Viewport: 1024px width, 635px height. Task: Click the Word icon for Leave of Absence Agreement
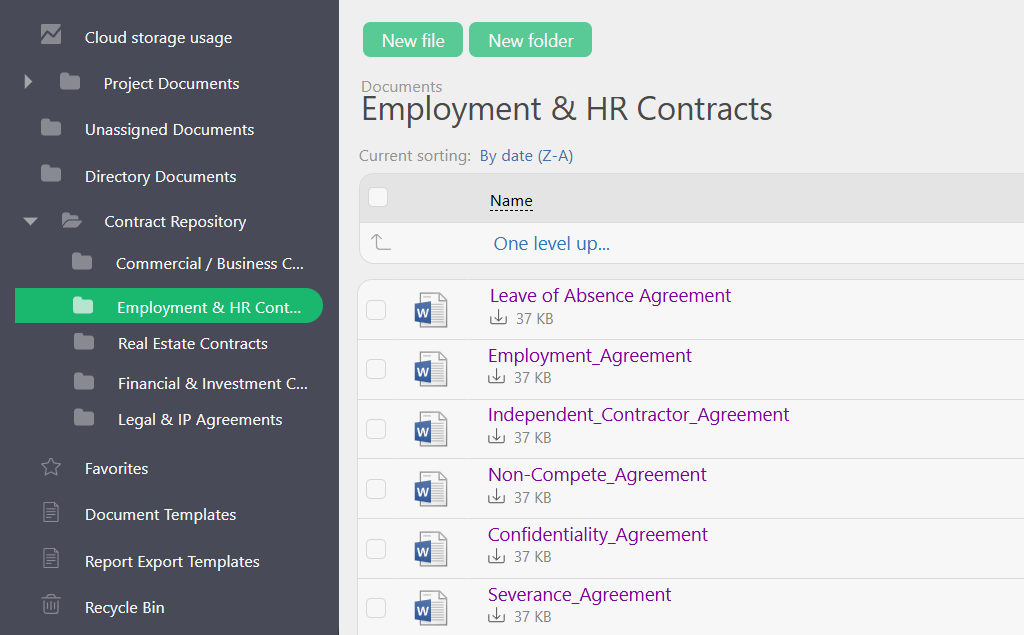click(x=430, y=310)
